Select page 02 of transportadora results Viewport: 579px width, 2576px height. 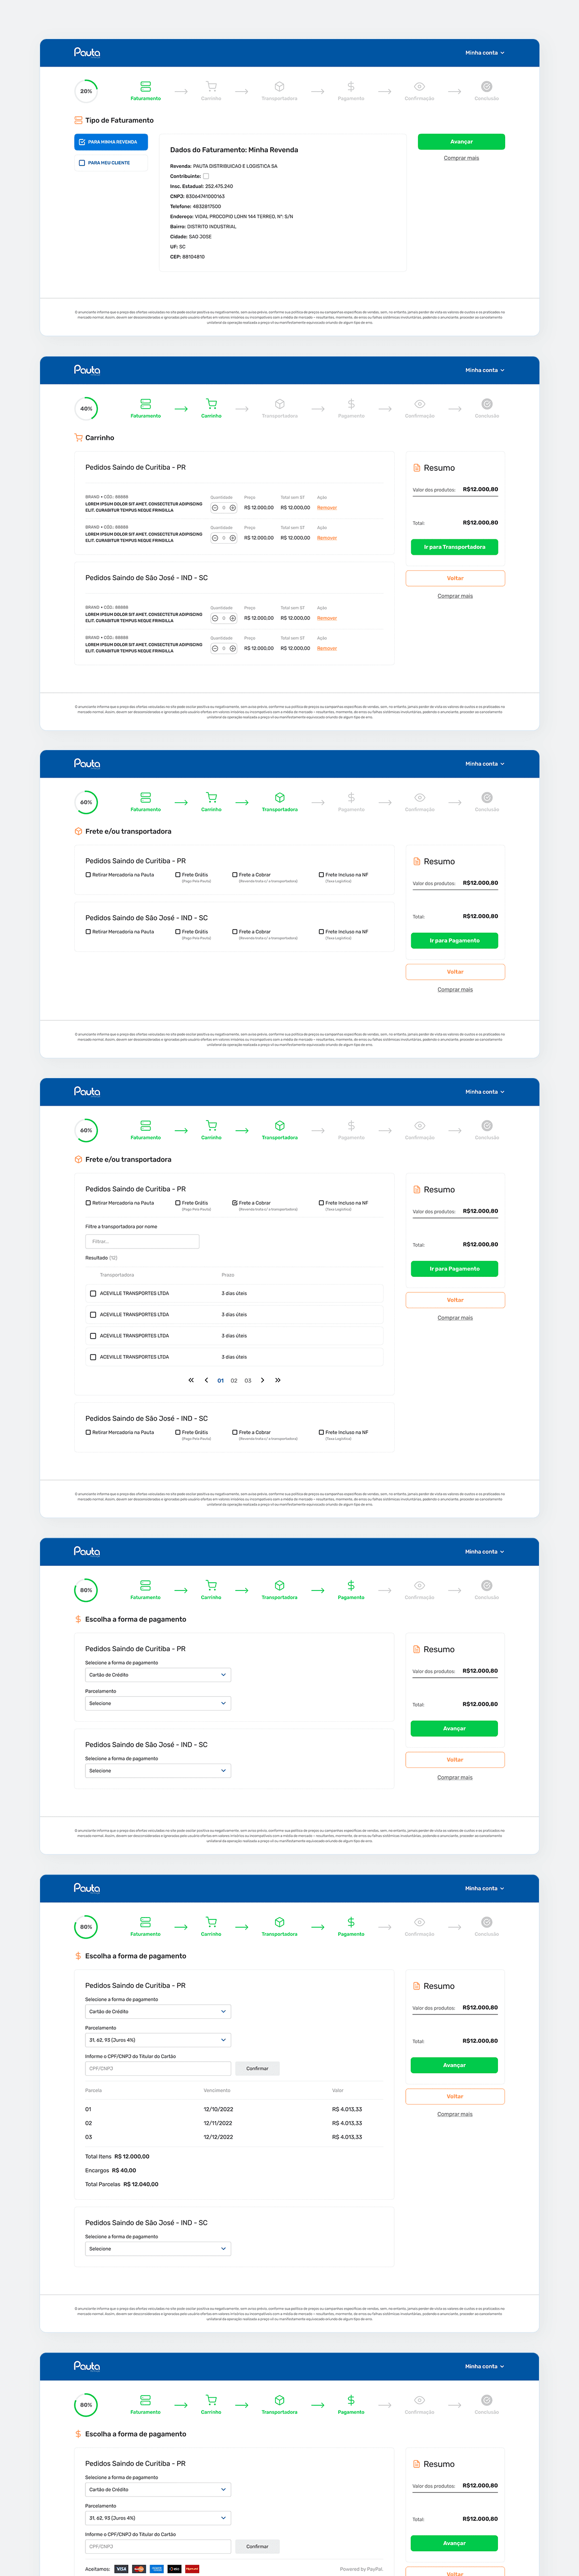[x=234, y=1381]
